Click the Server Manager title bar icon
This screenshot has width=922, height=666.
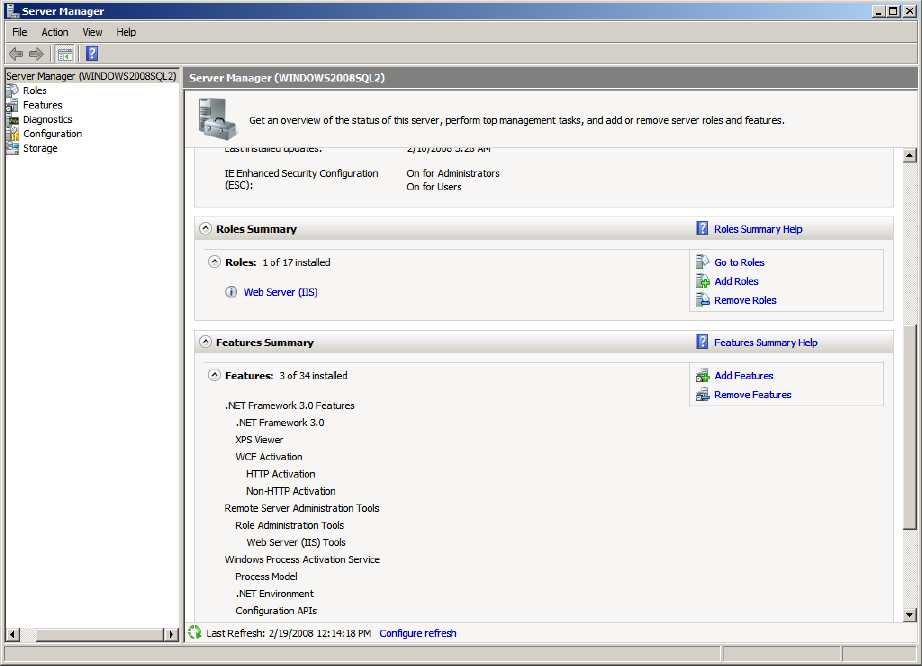pyautogui.click(x=12, y=11)
